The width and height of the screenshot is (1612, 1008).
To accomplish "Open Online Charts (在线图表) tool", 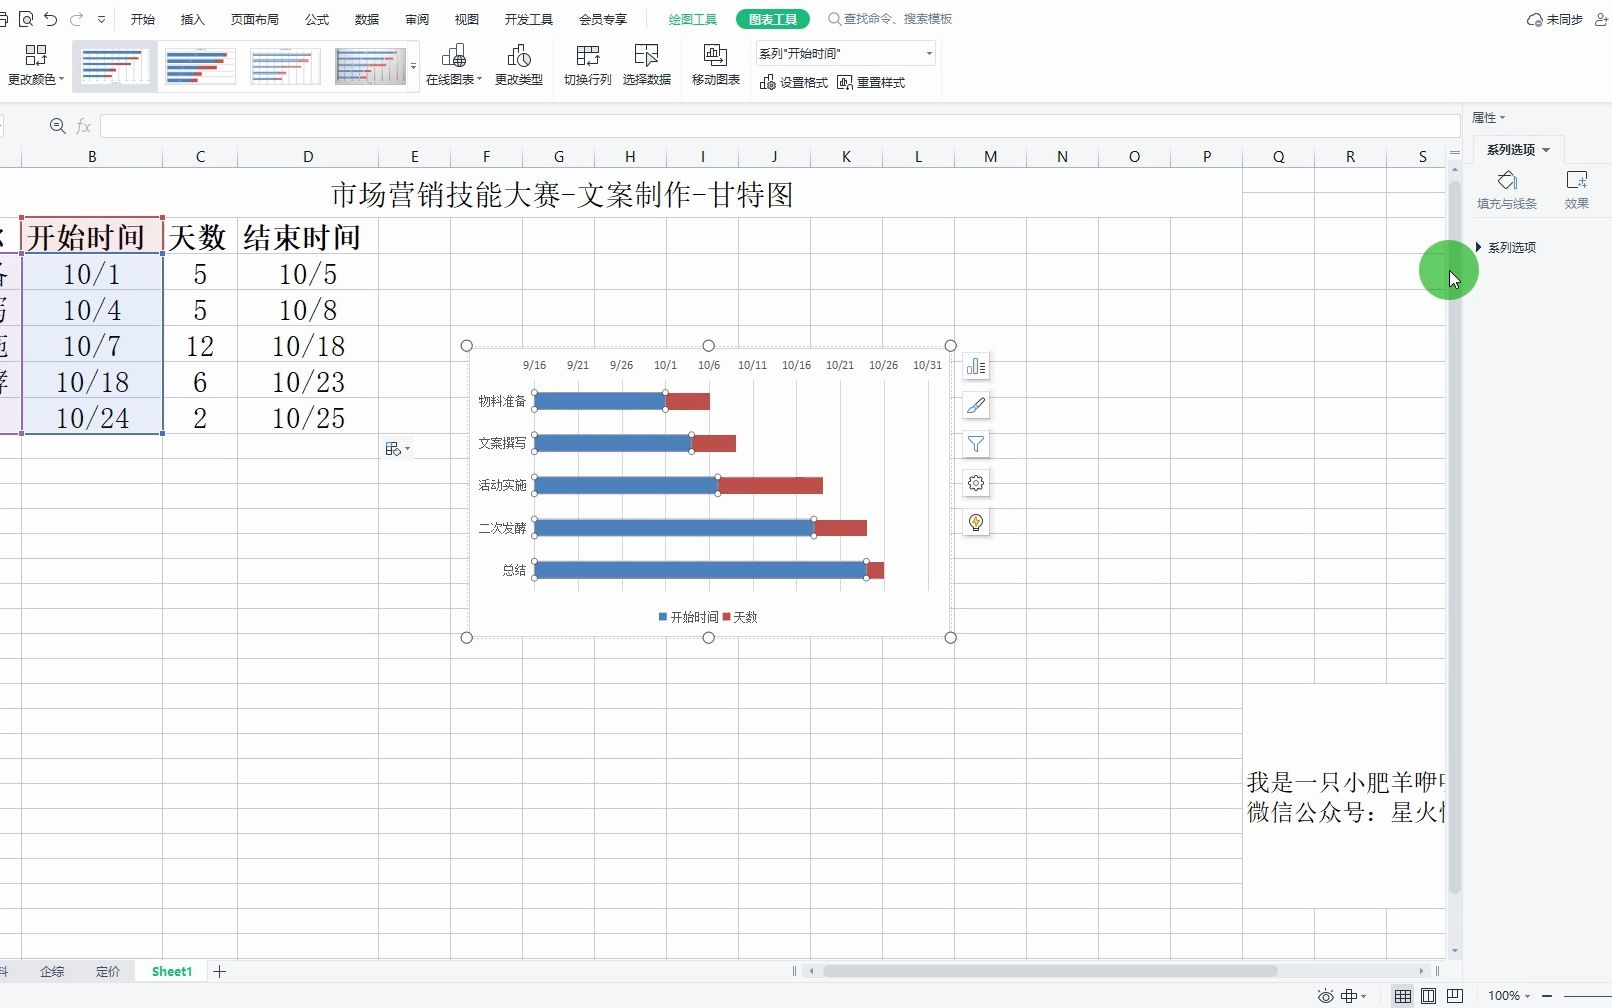I will click(x=454, y=65).
